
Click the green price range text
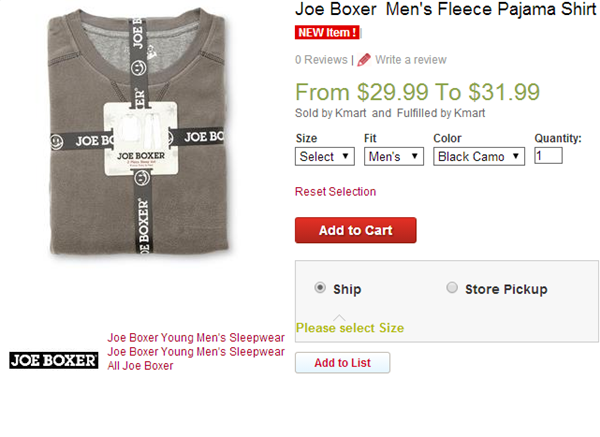[417, 91]
